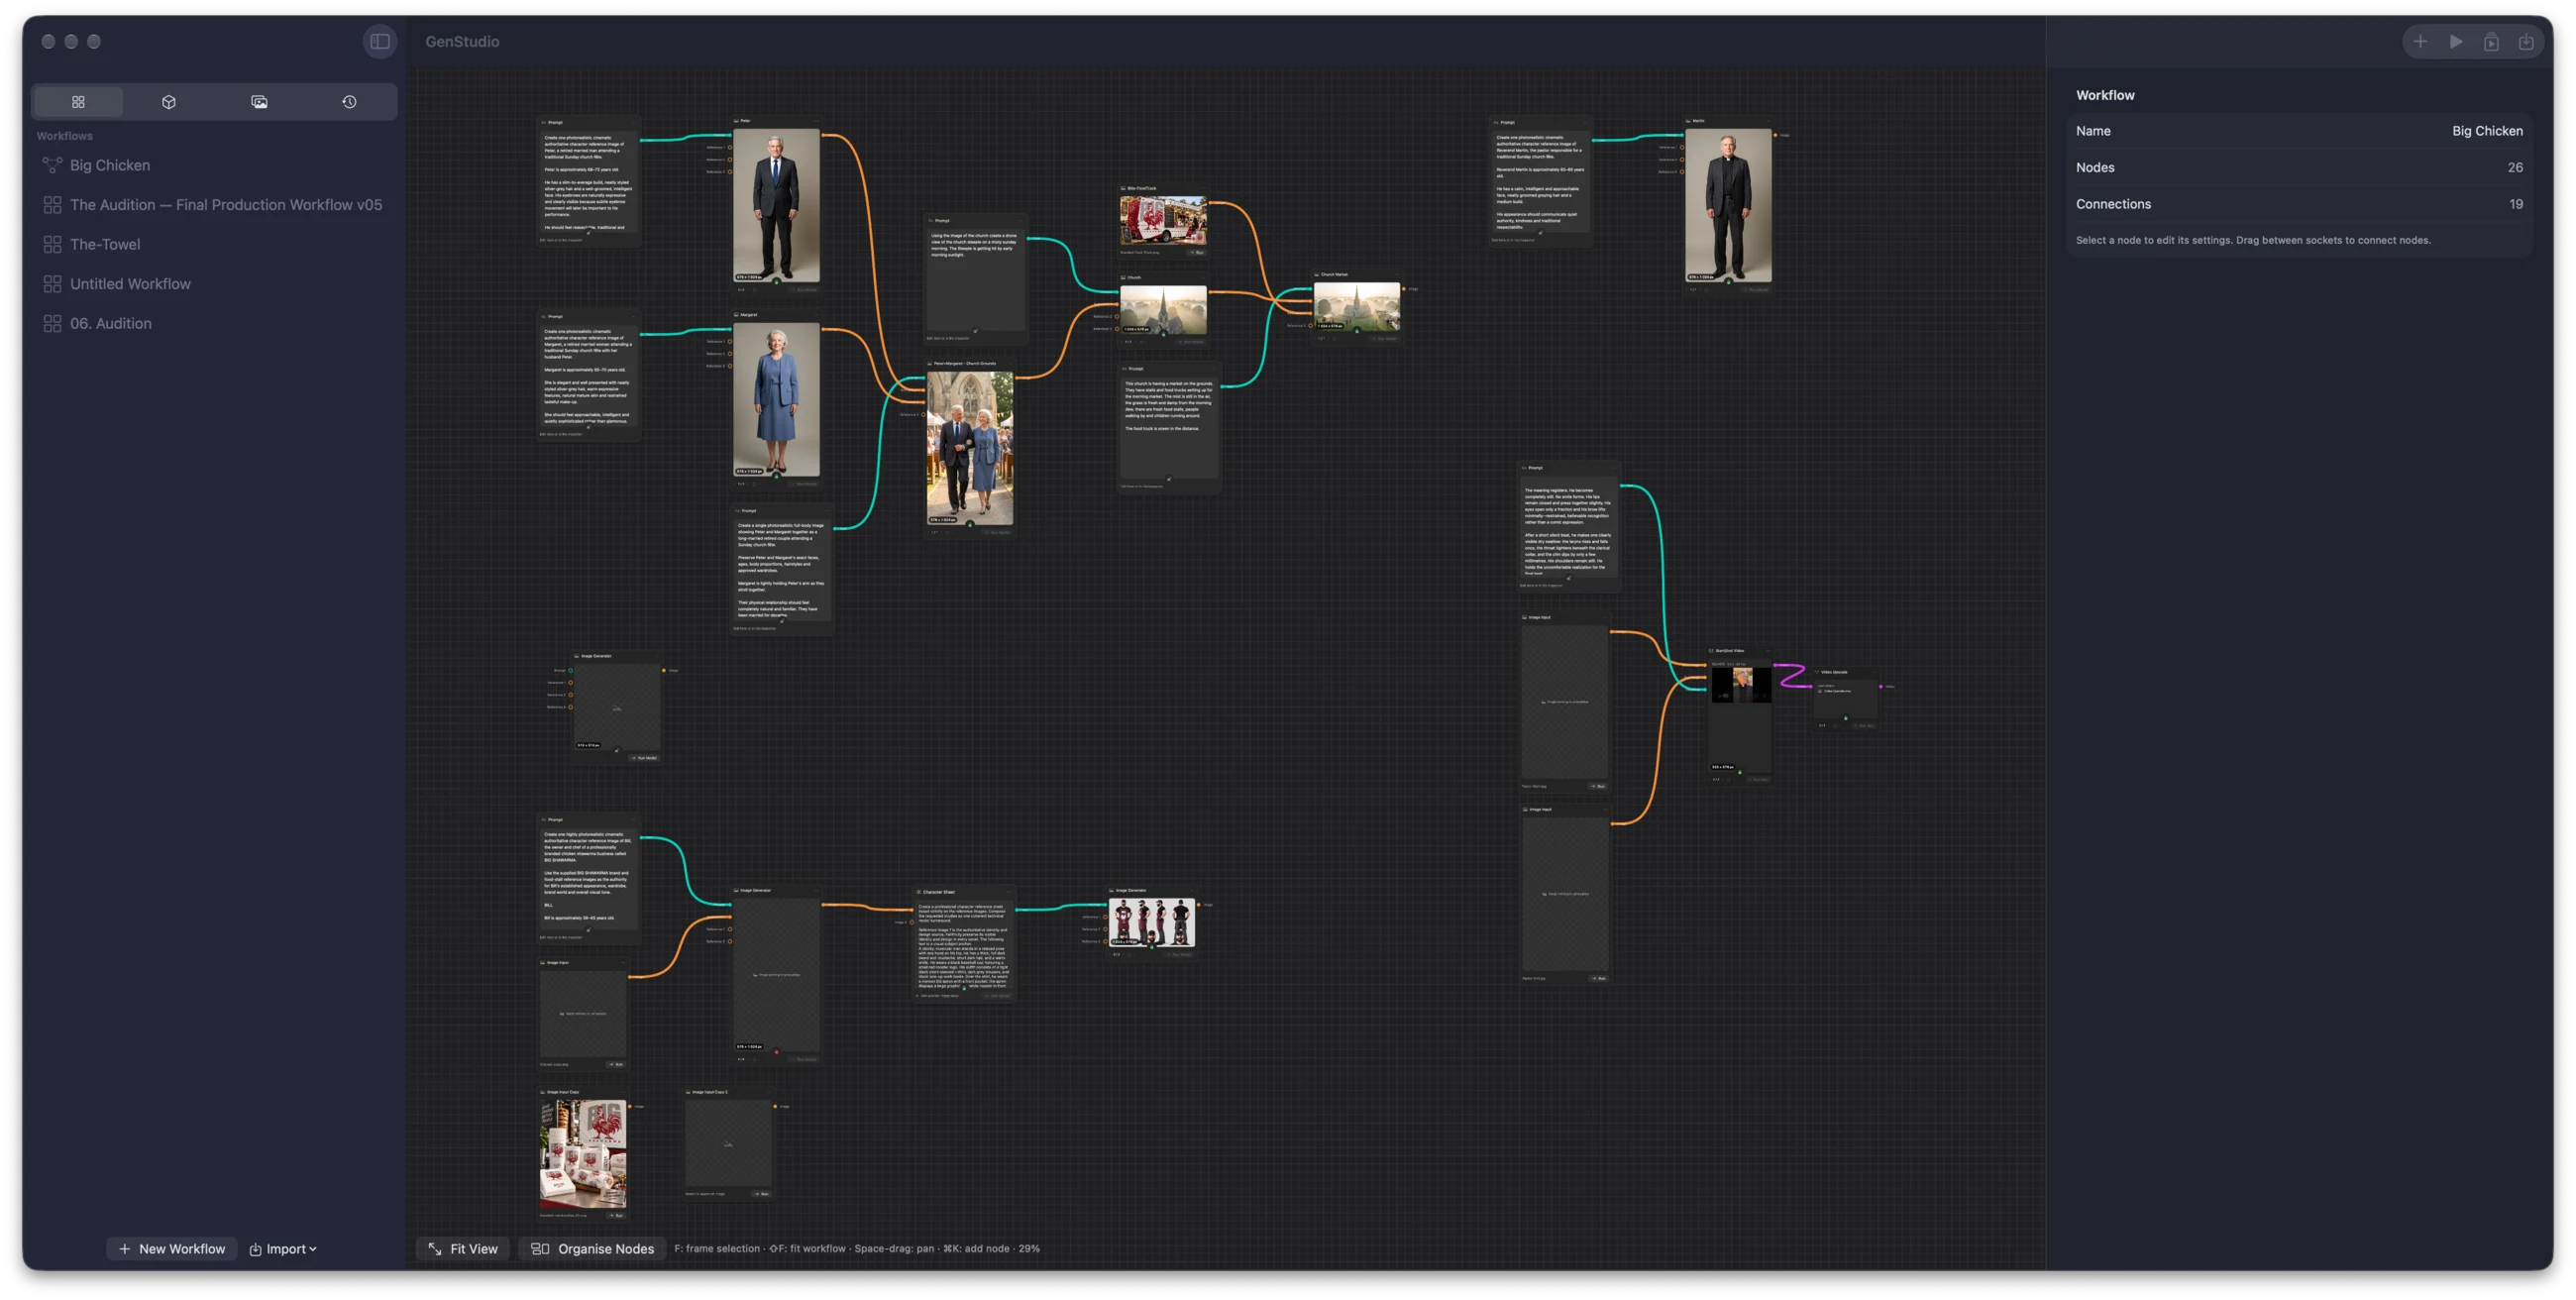Screen dimensions: 2576x1300
Task: Run the workflow with play icon
Action: click(2456, 41)
